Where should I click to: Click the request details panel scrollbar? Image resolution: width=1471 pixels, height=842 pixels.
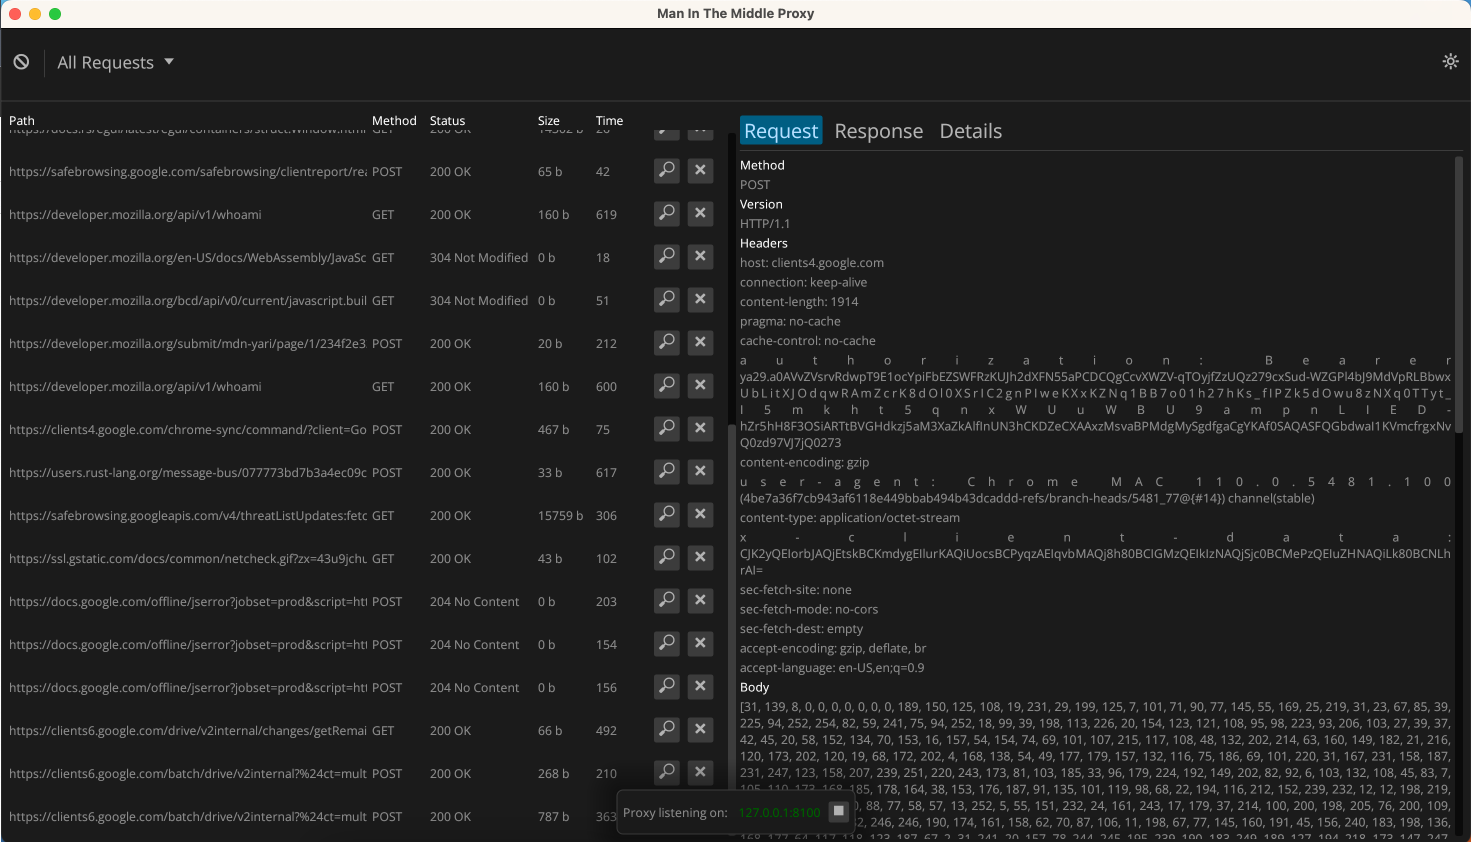(x=1459, y=294)
